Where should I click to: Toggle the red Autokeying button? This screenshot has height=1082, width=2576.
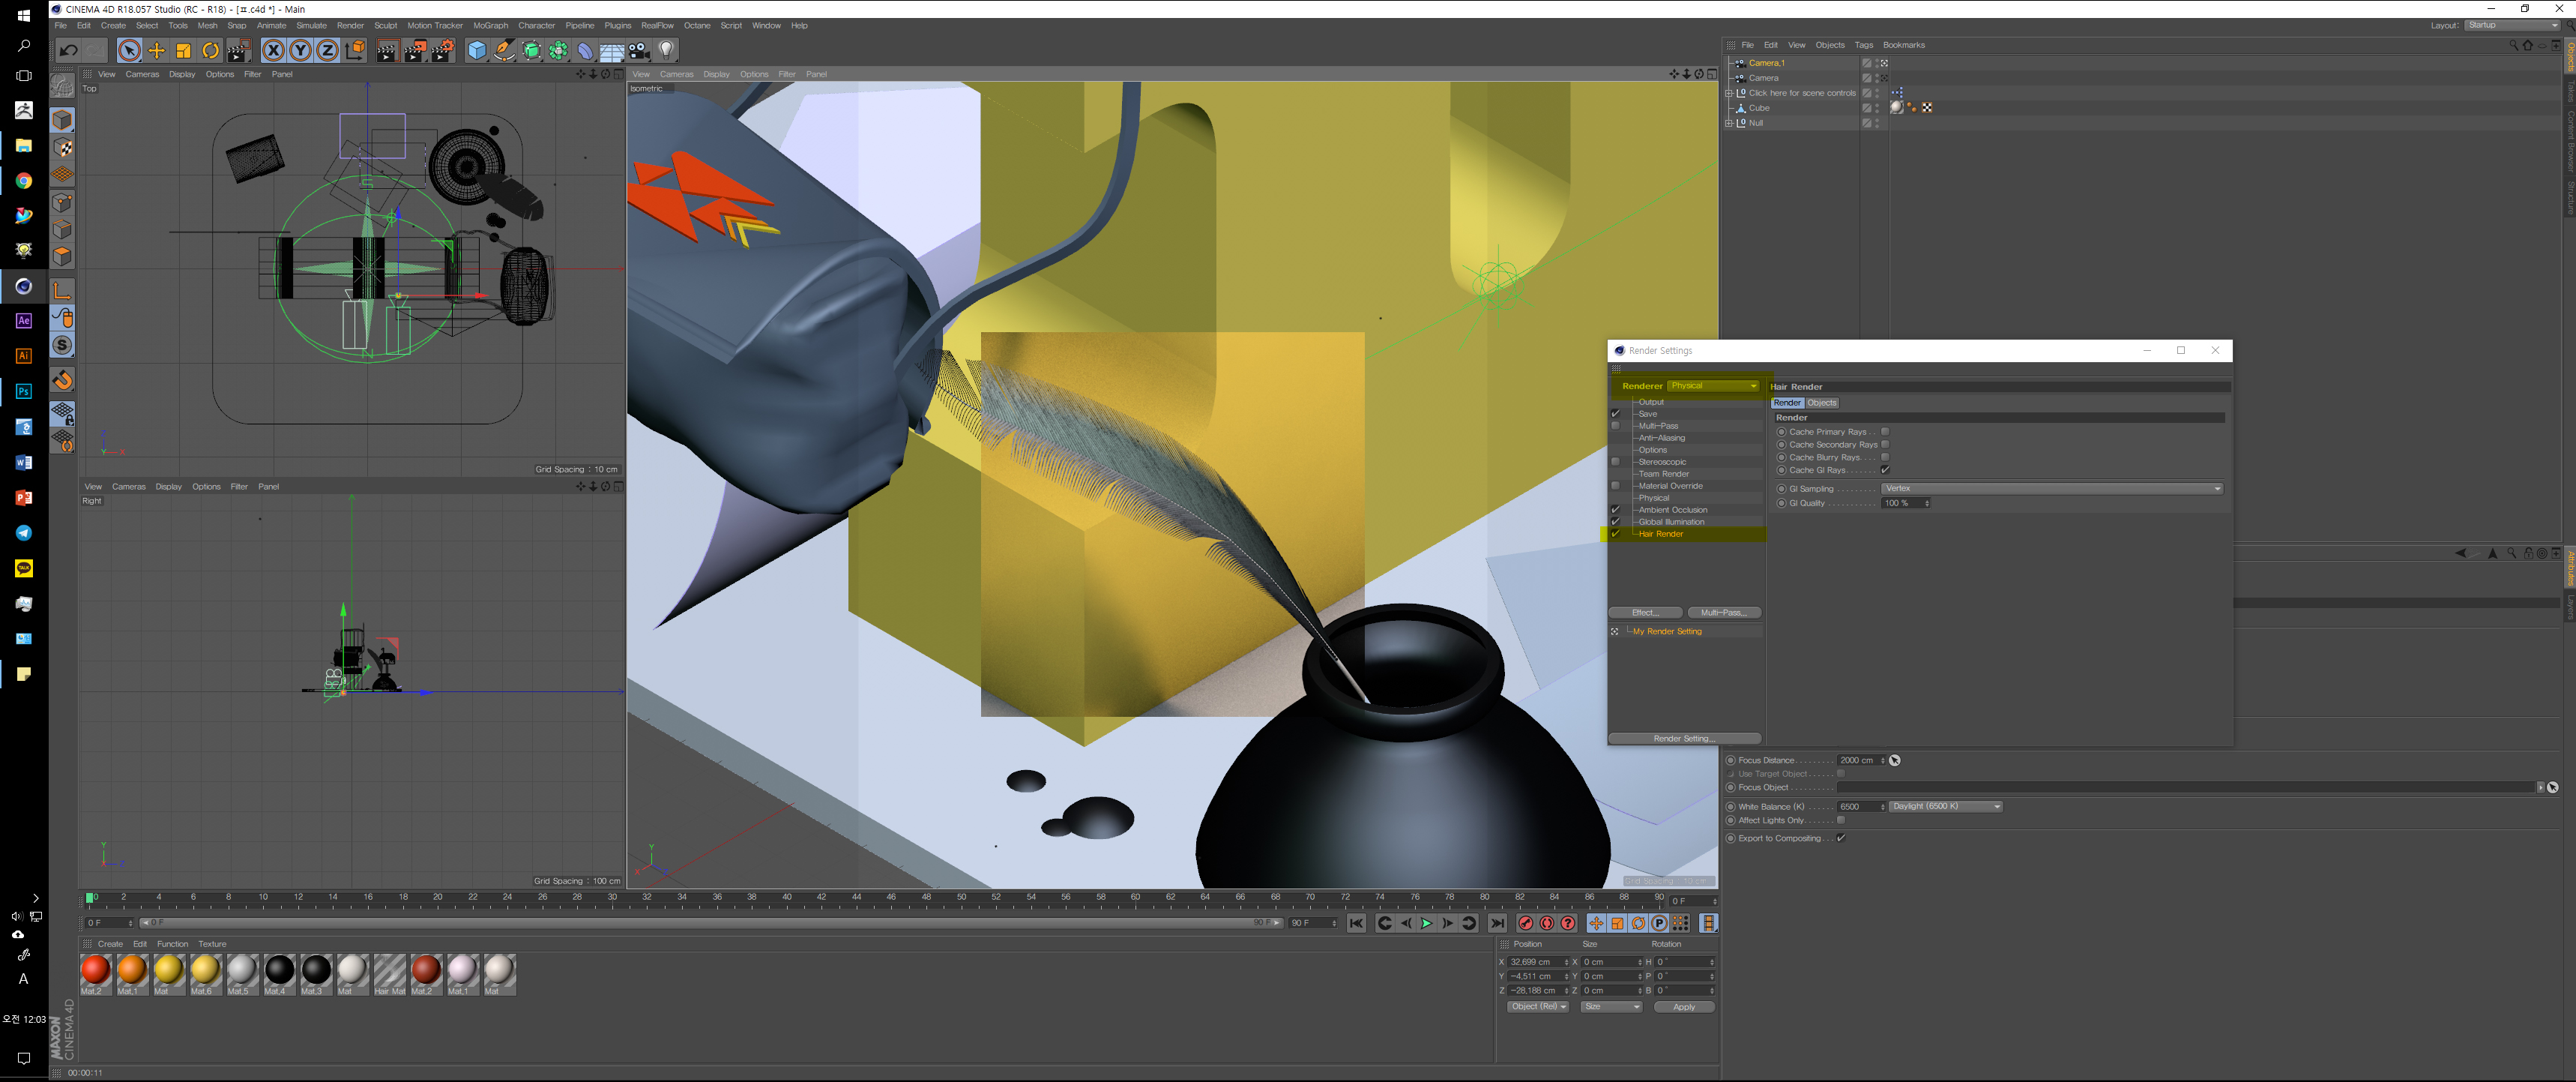(1547, 923)
